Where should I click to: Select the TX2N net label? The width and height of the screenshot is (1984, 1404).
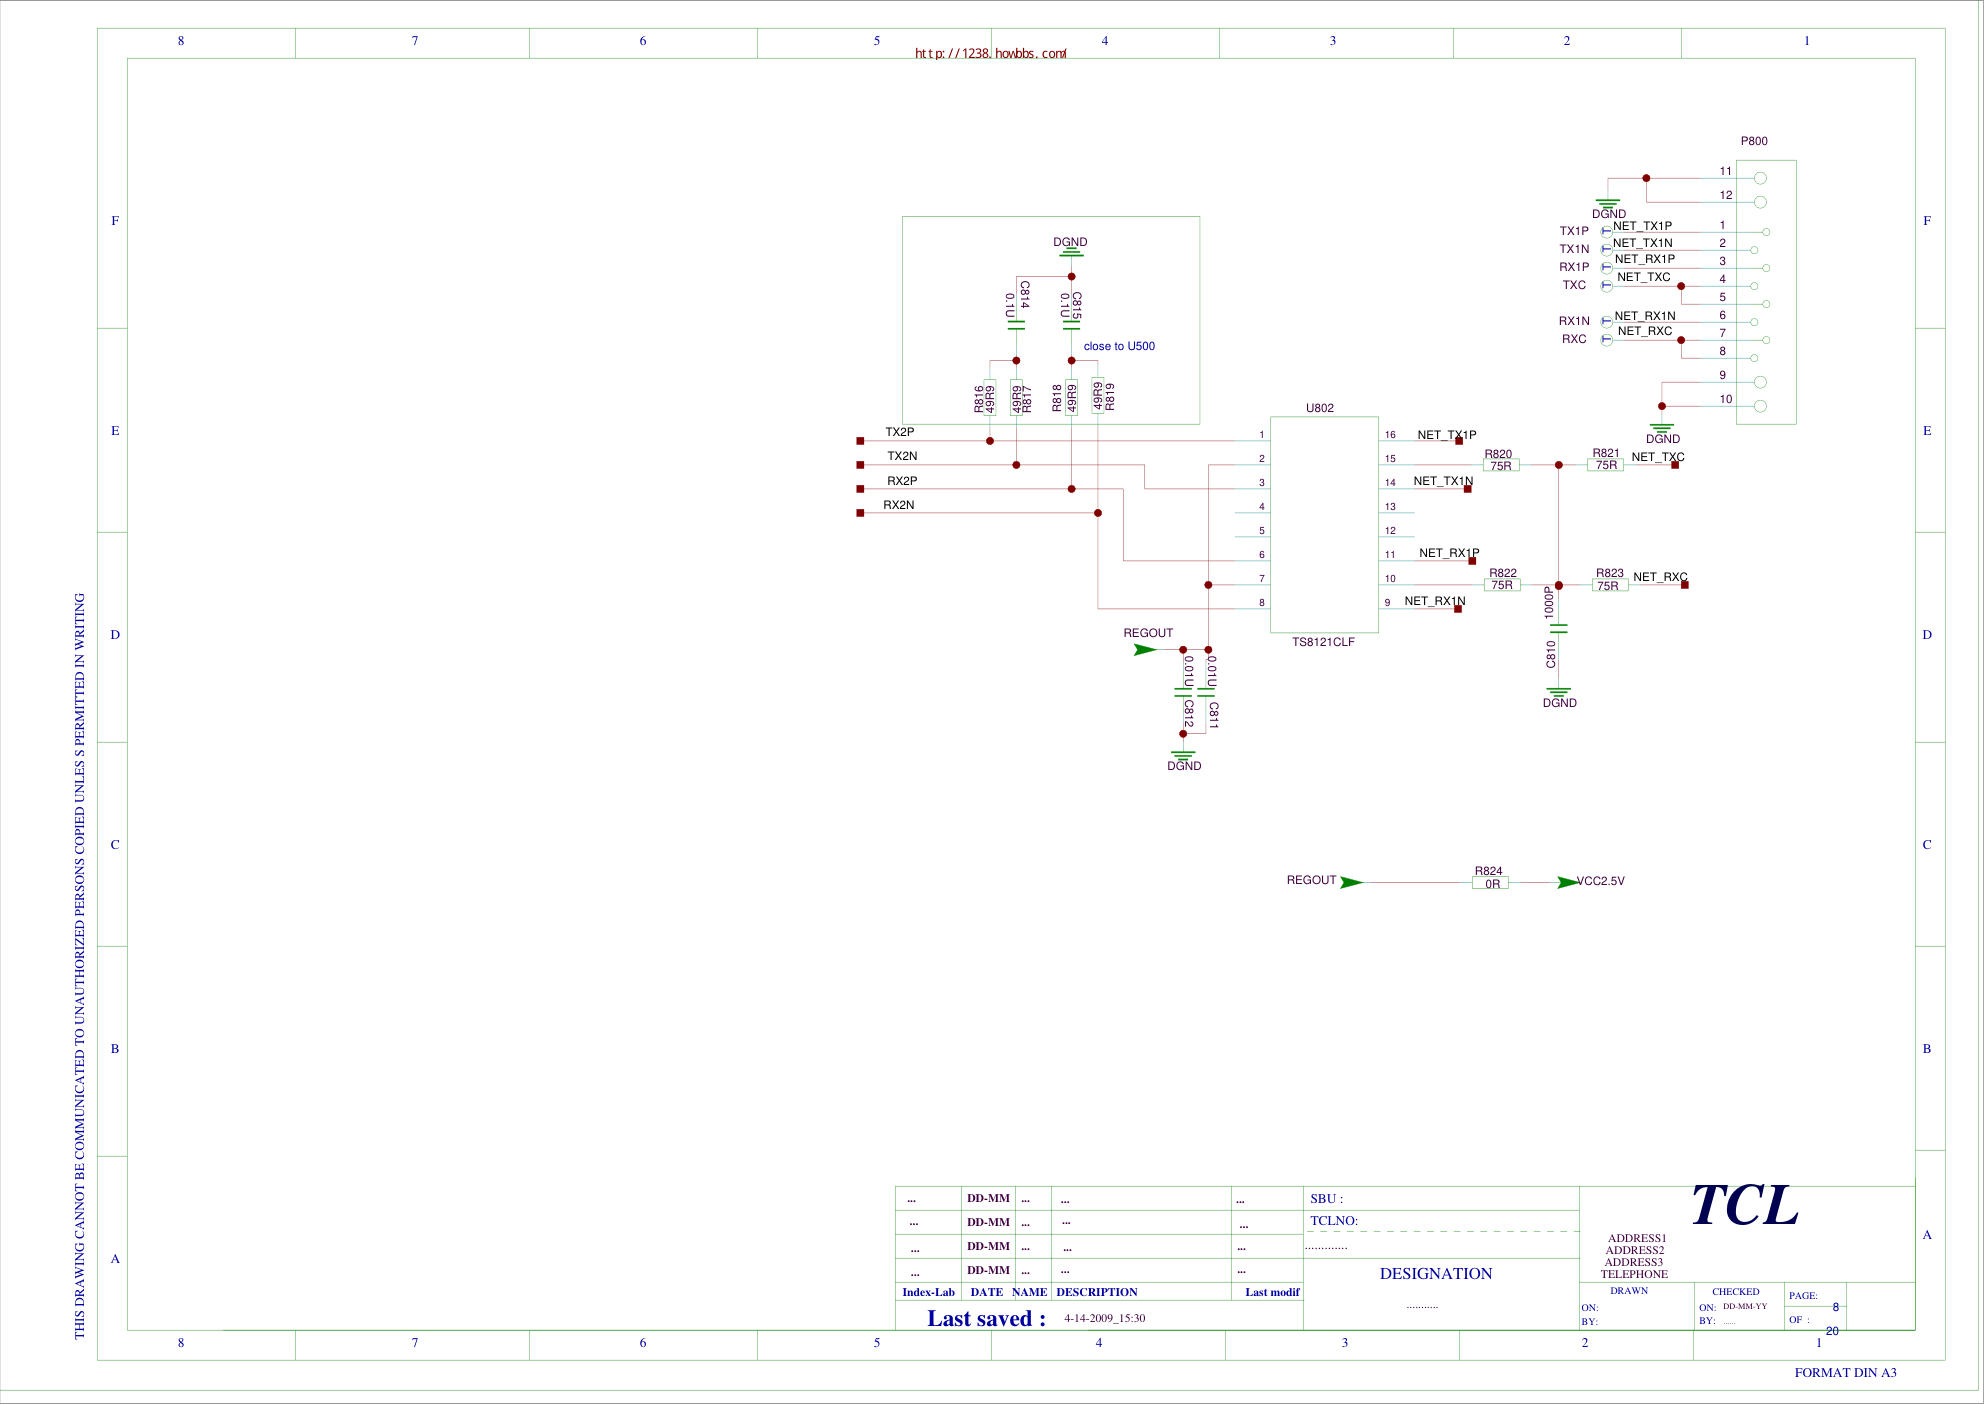coord(902,456)
